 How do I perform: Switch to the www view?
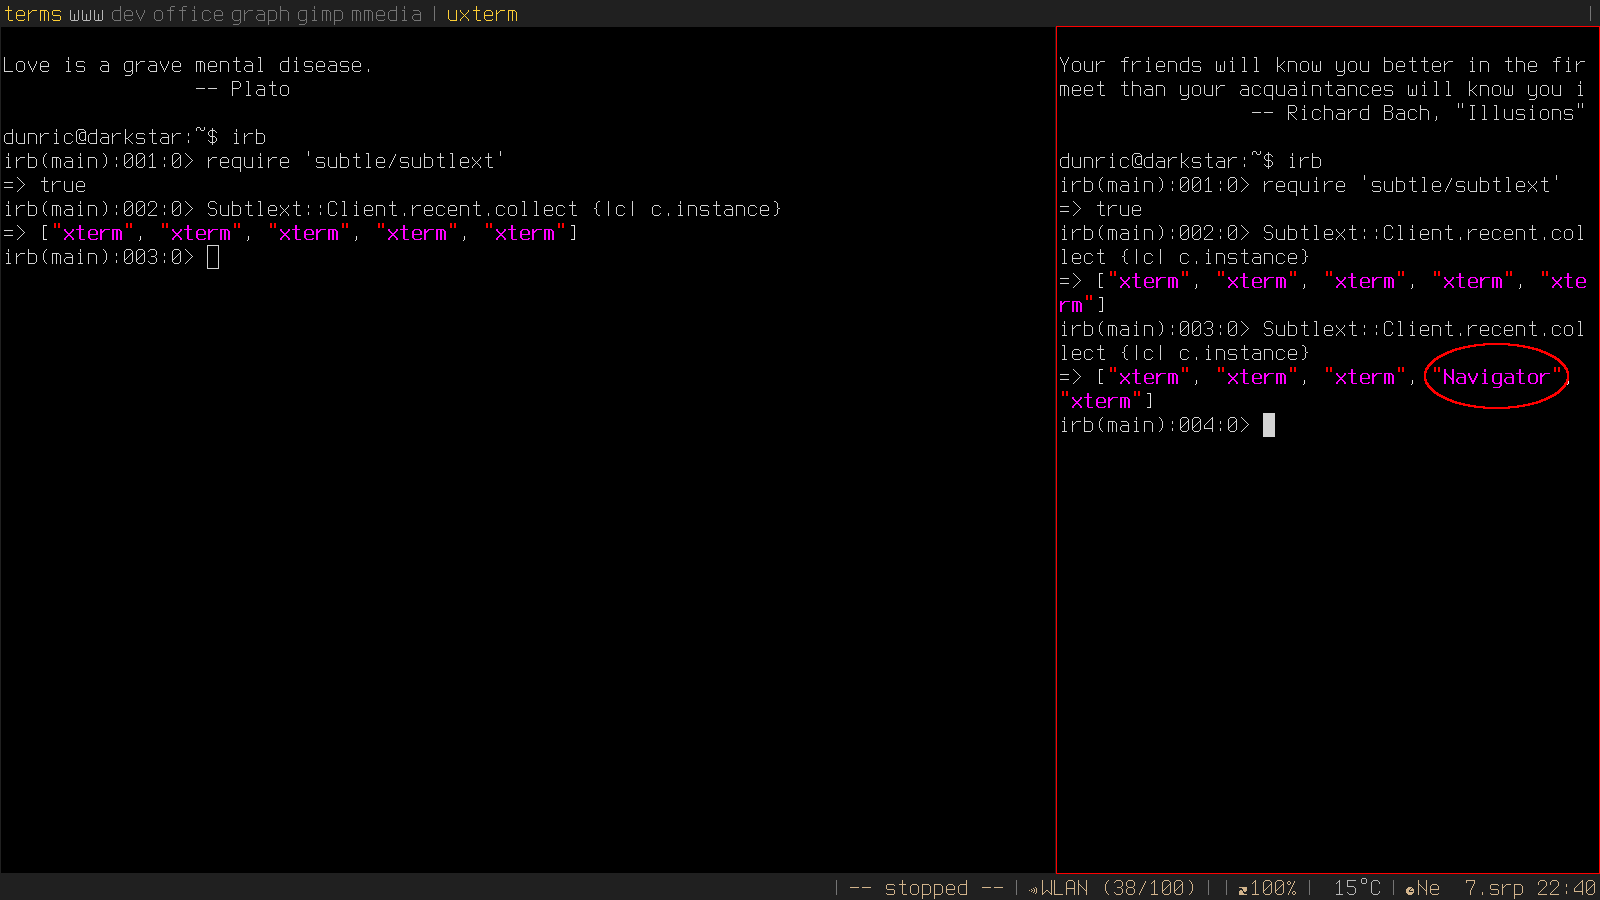click(x=86, y=14)
